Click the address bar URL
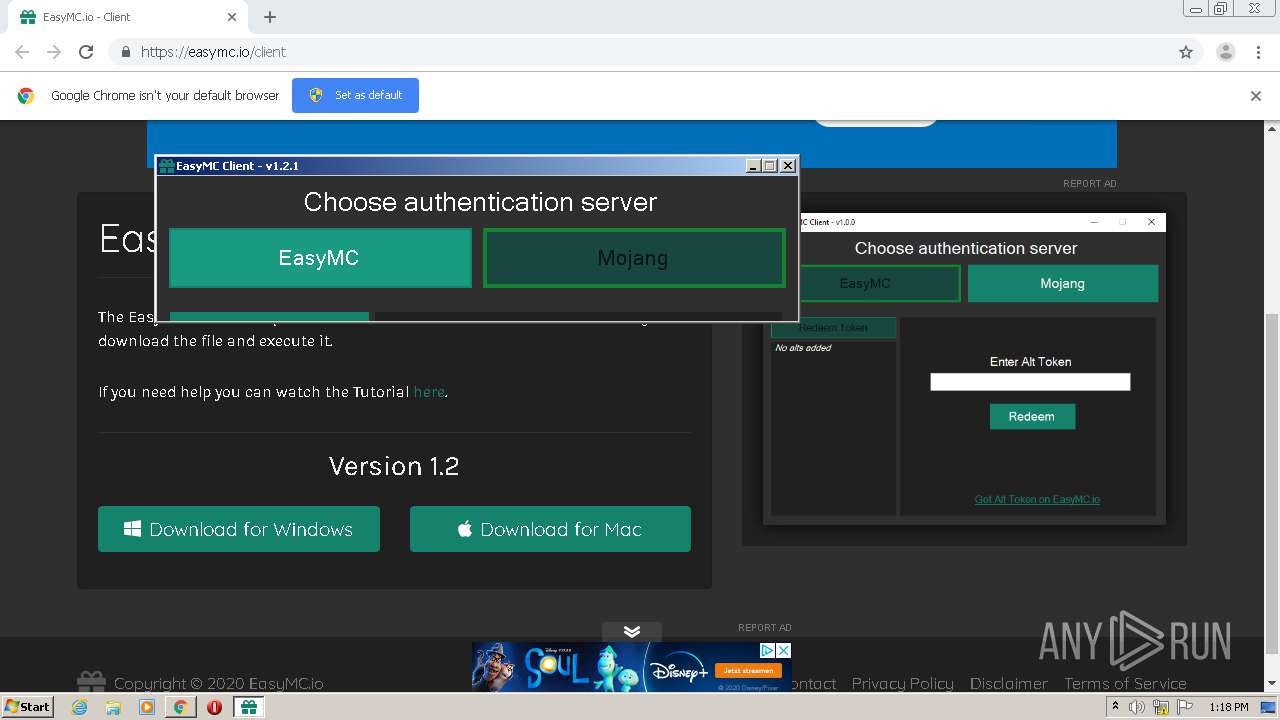The image size is (1280, 720). coord(213,52)
